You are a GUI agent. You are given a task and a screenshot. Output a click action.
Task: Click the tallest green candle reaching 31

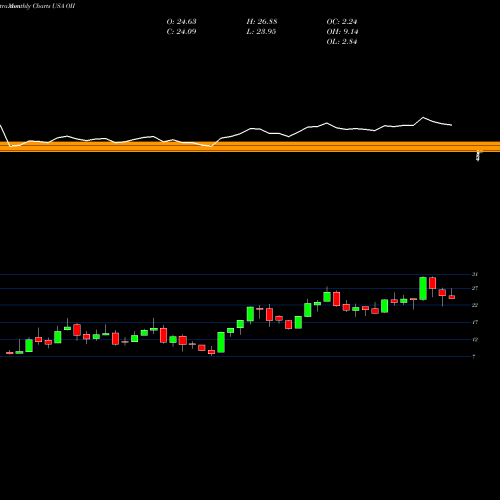coord(423,288)
